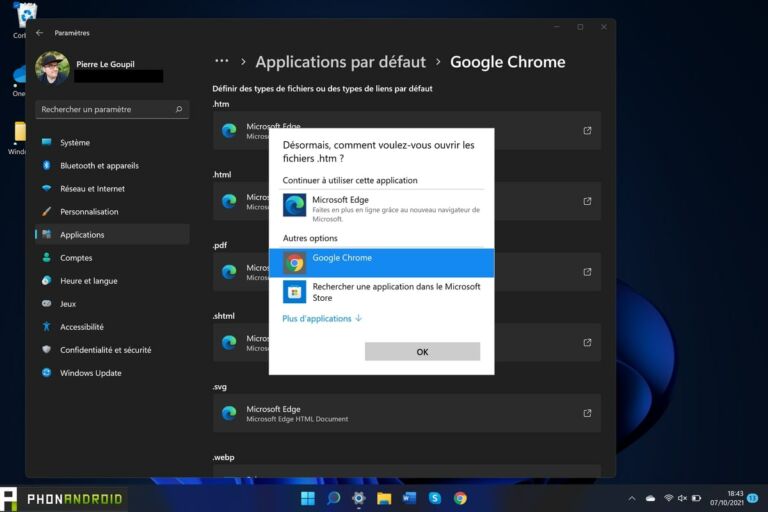Open external link icon for .pdf row
The height and width of the screenshot is (512, 768).
(587, 272)
